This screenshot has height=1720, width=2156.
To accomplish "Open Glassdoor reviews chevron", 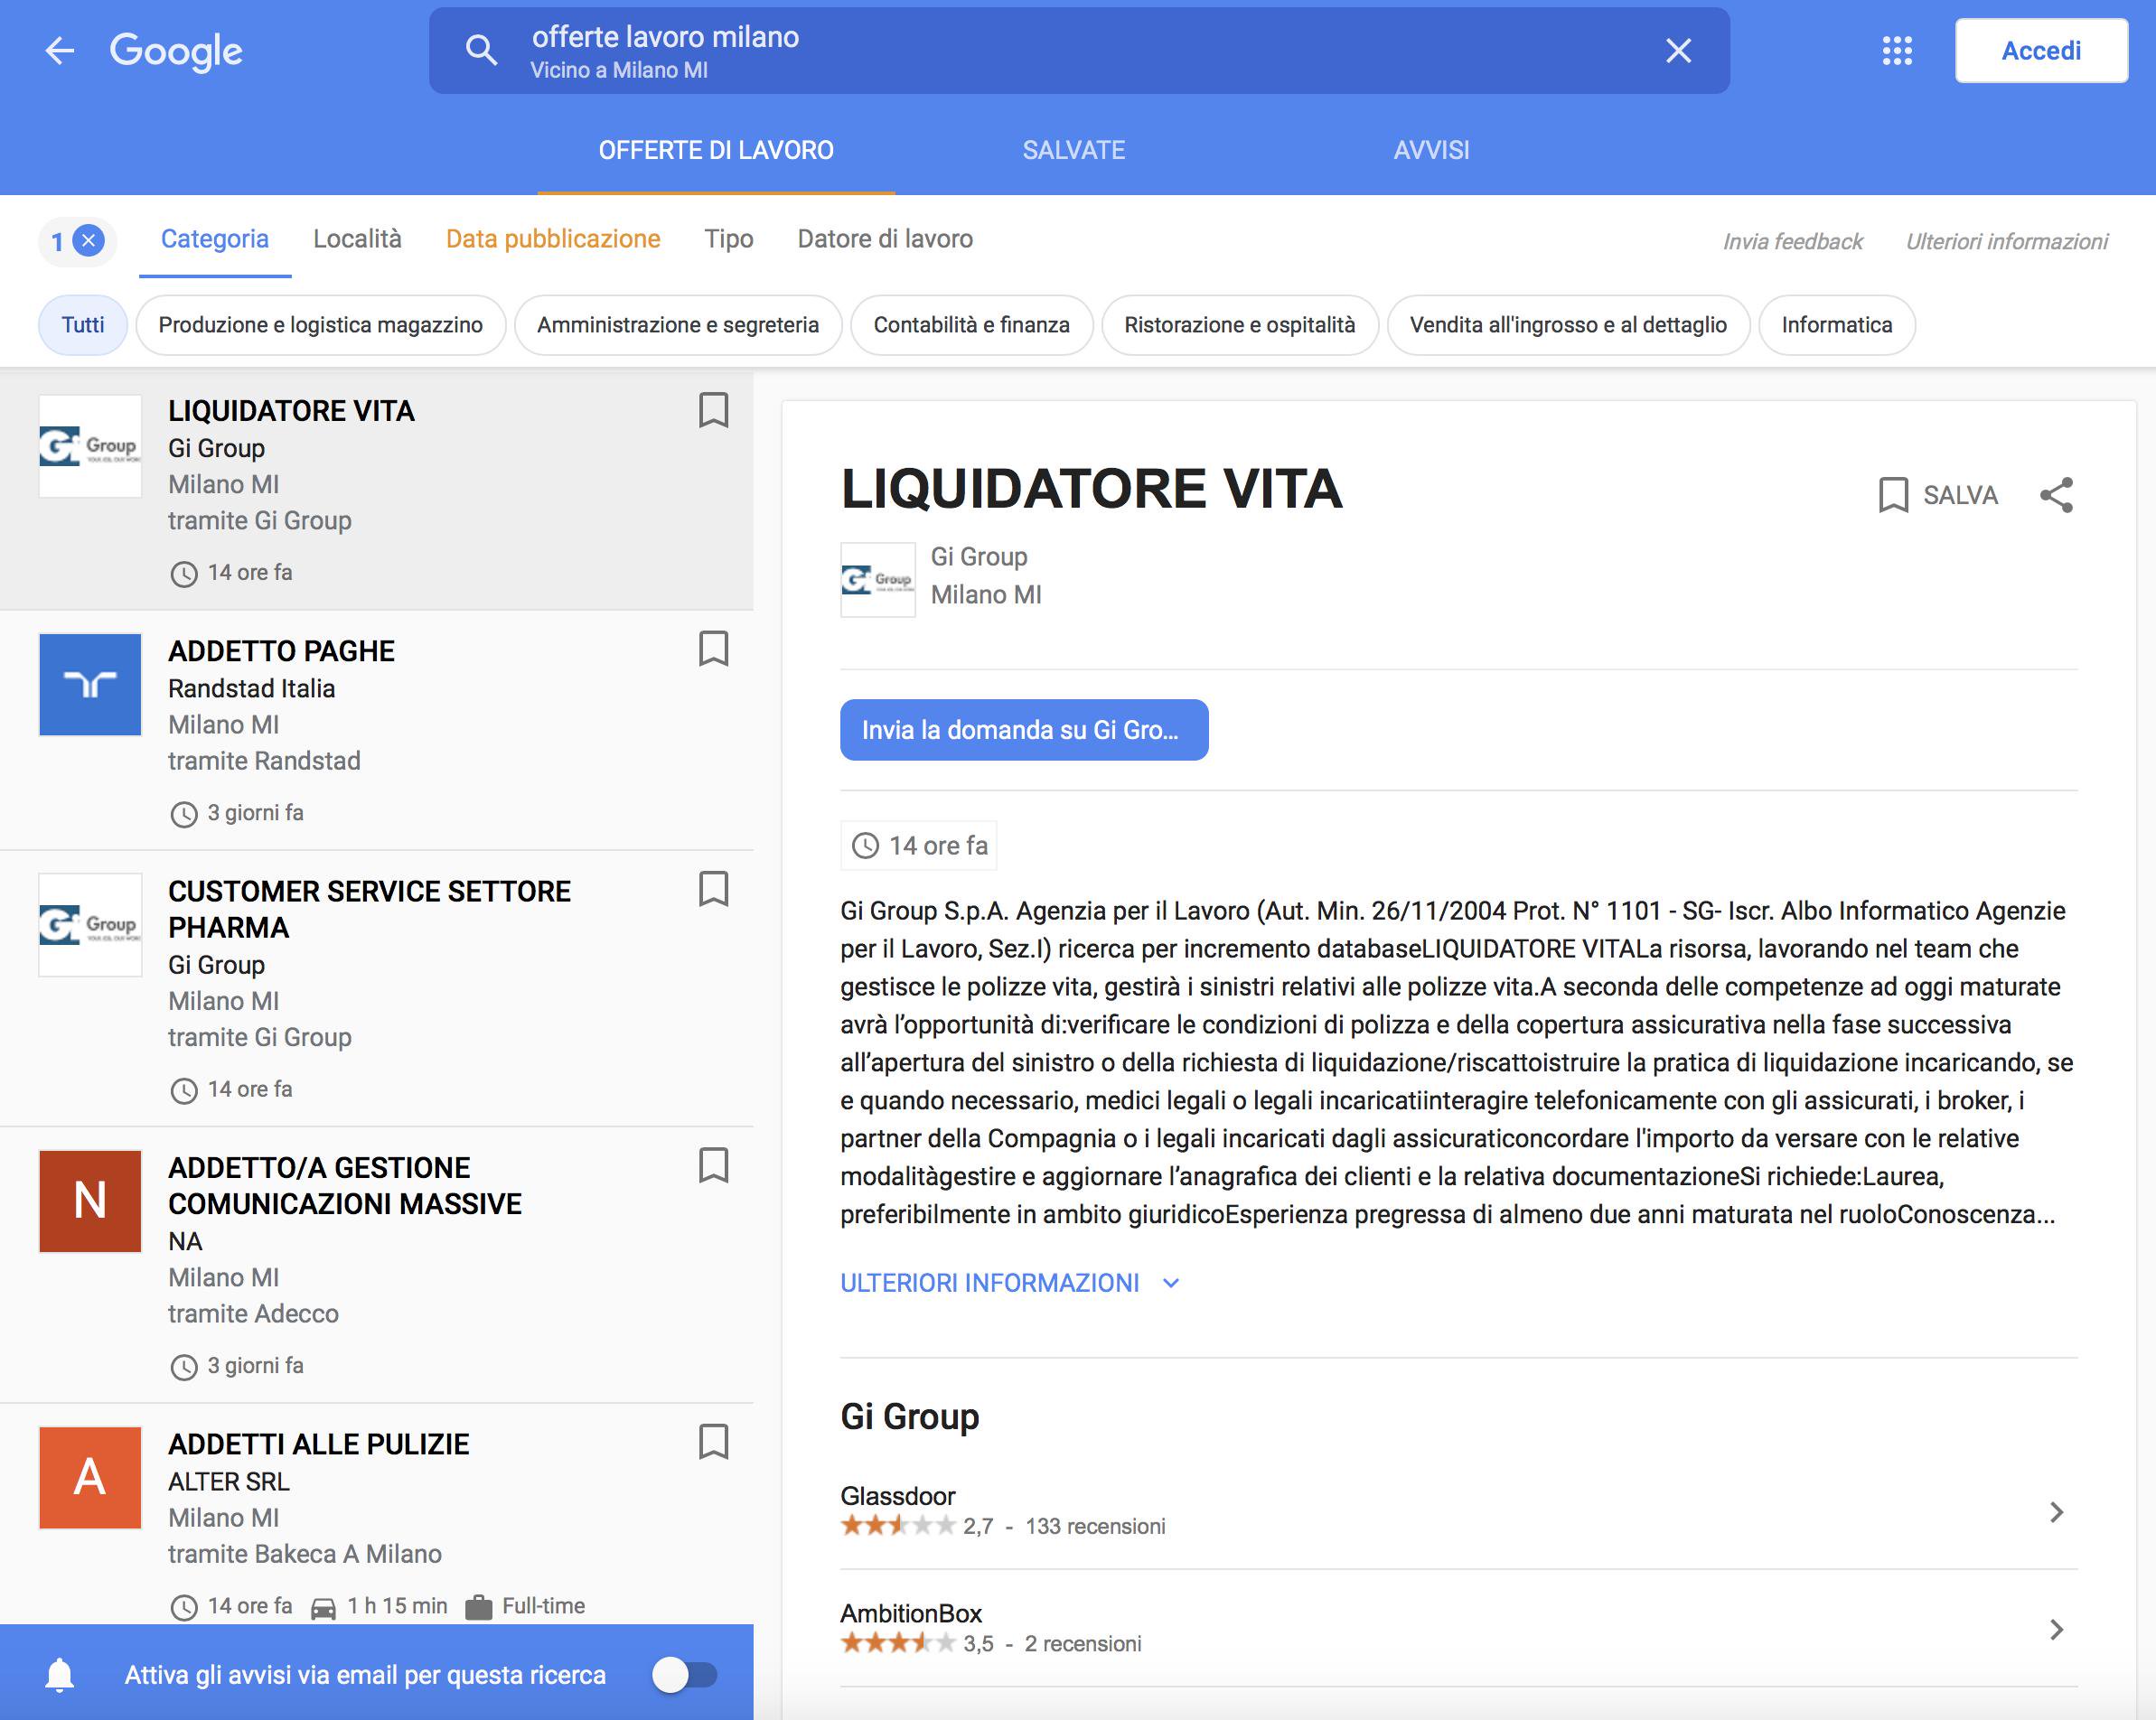I will (2056, 1512).
